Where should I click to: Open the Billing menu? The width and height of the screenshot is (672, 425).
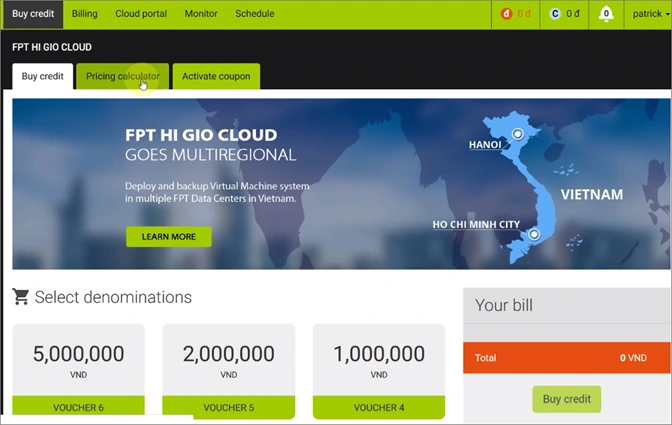click(84, 14)
